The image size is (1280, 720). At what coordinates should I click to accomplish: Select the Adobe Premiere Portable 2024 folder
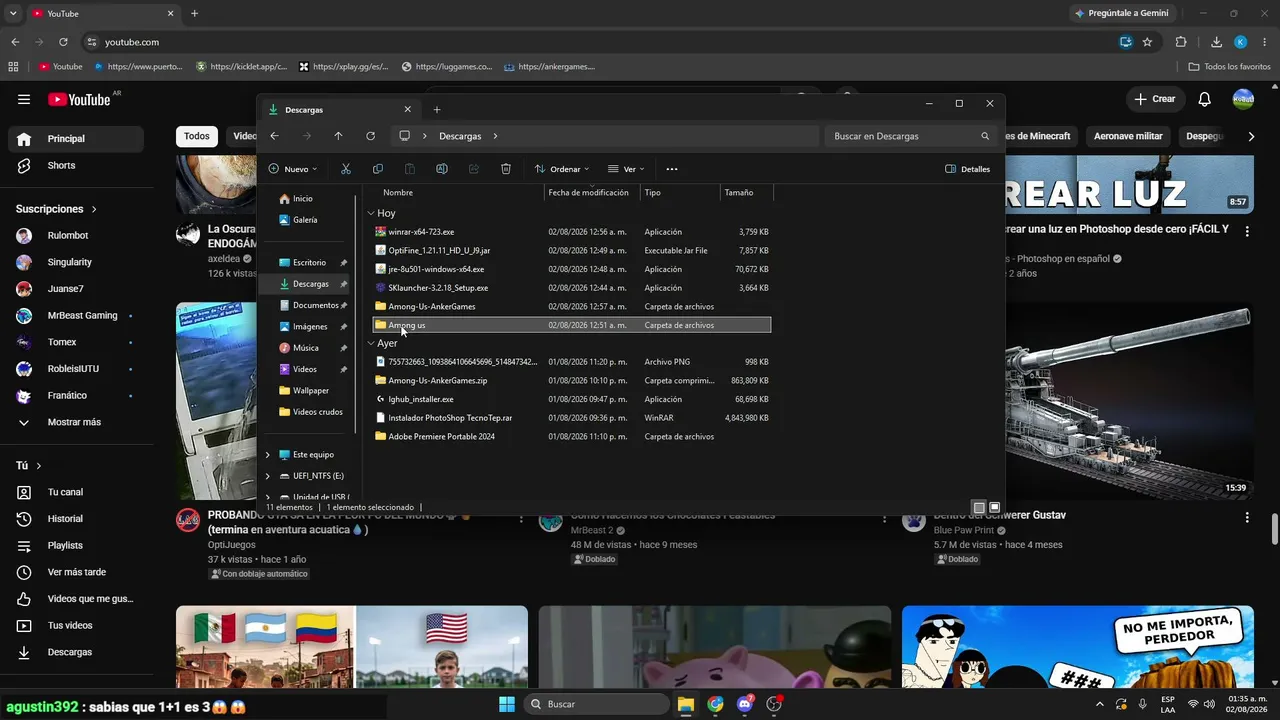(x=571, y=436)
